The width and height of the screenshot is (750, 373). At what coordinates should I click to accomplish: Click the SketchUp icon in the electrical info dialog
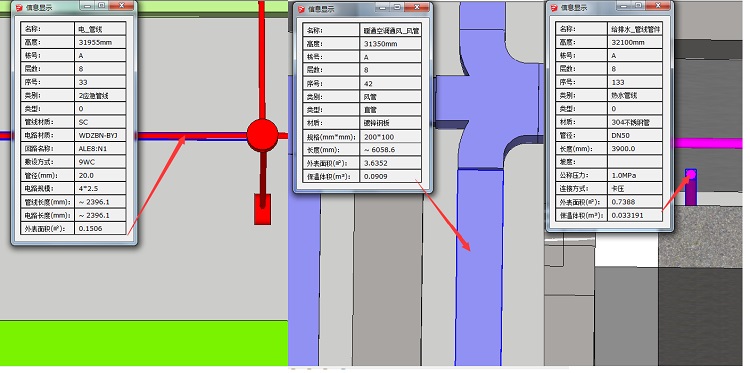point(19,8)
